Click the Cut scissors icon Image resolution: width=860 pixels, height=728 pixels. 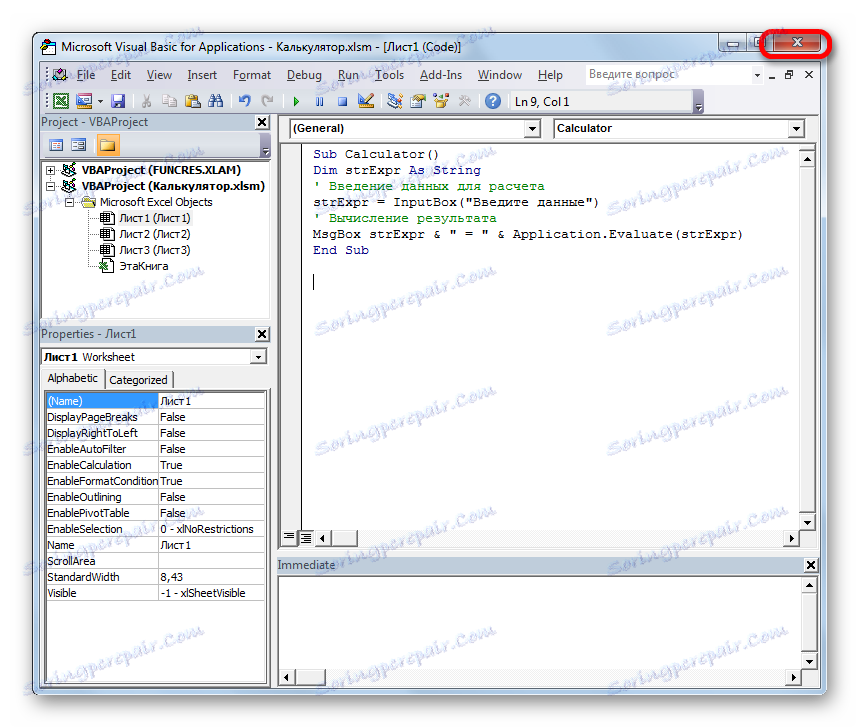146,101
